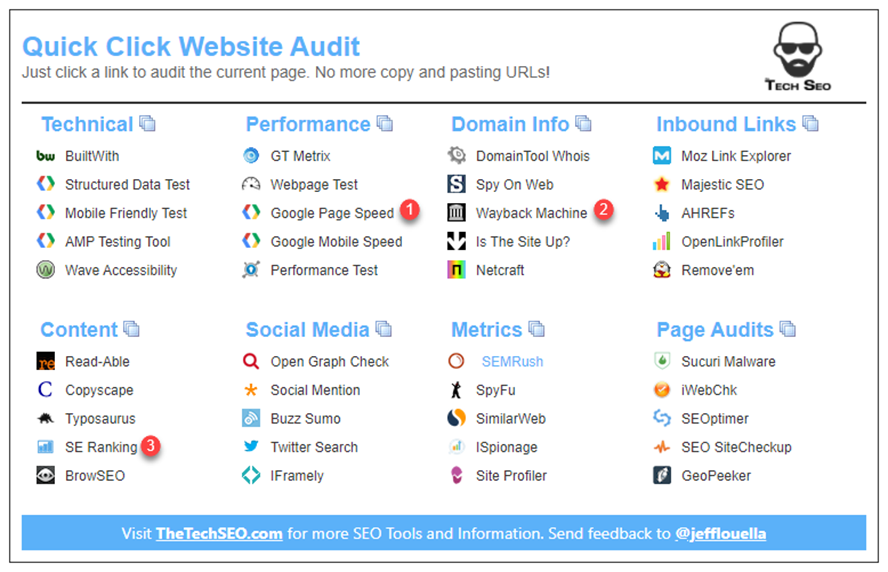Screen dimensions: 888x572
Task: Open the @jeffiouella feedback link
Action: point(720,534)
